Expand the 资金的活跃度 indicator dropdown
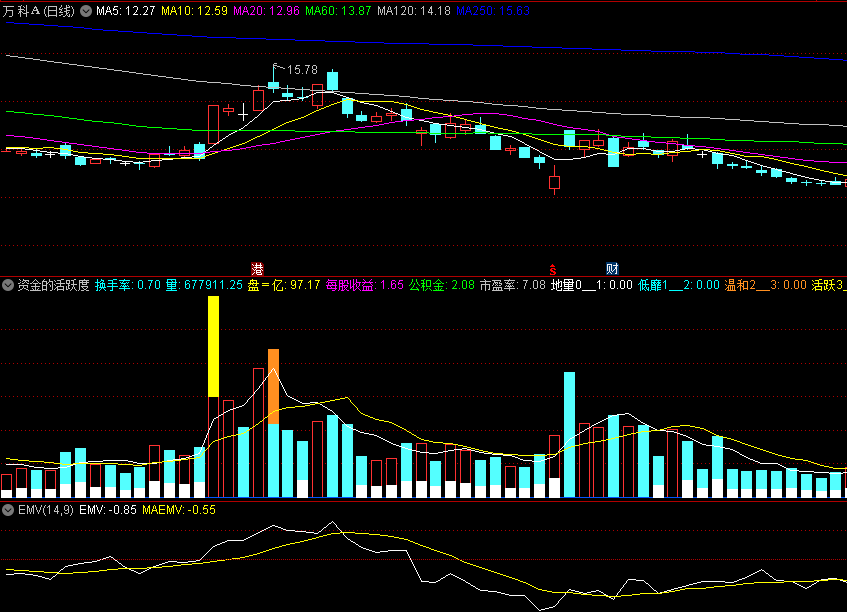Viewport: 847px width, 612px height. 8,285
